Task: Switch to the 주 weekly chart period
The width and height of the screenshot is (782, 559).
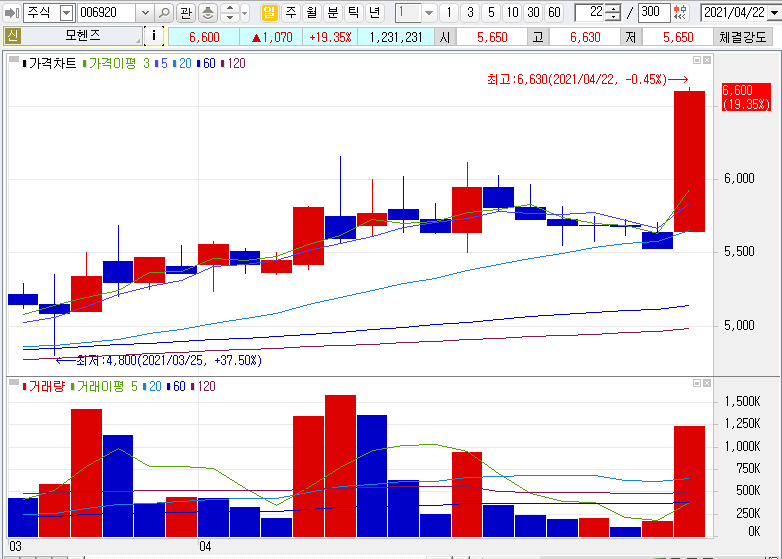Action: coord(291,12)
